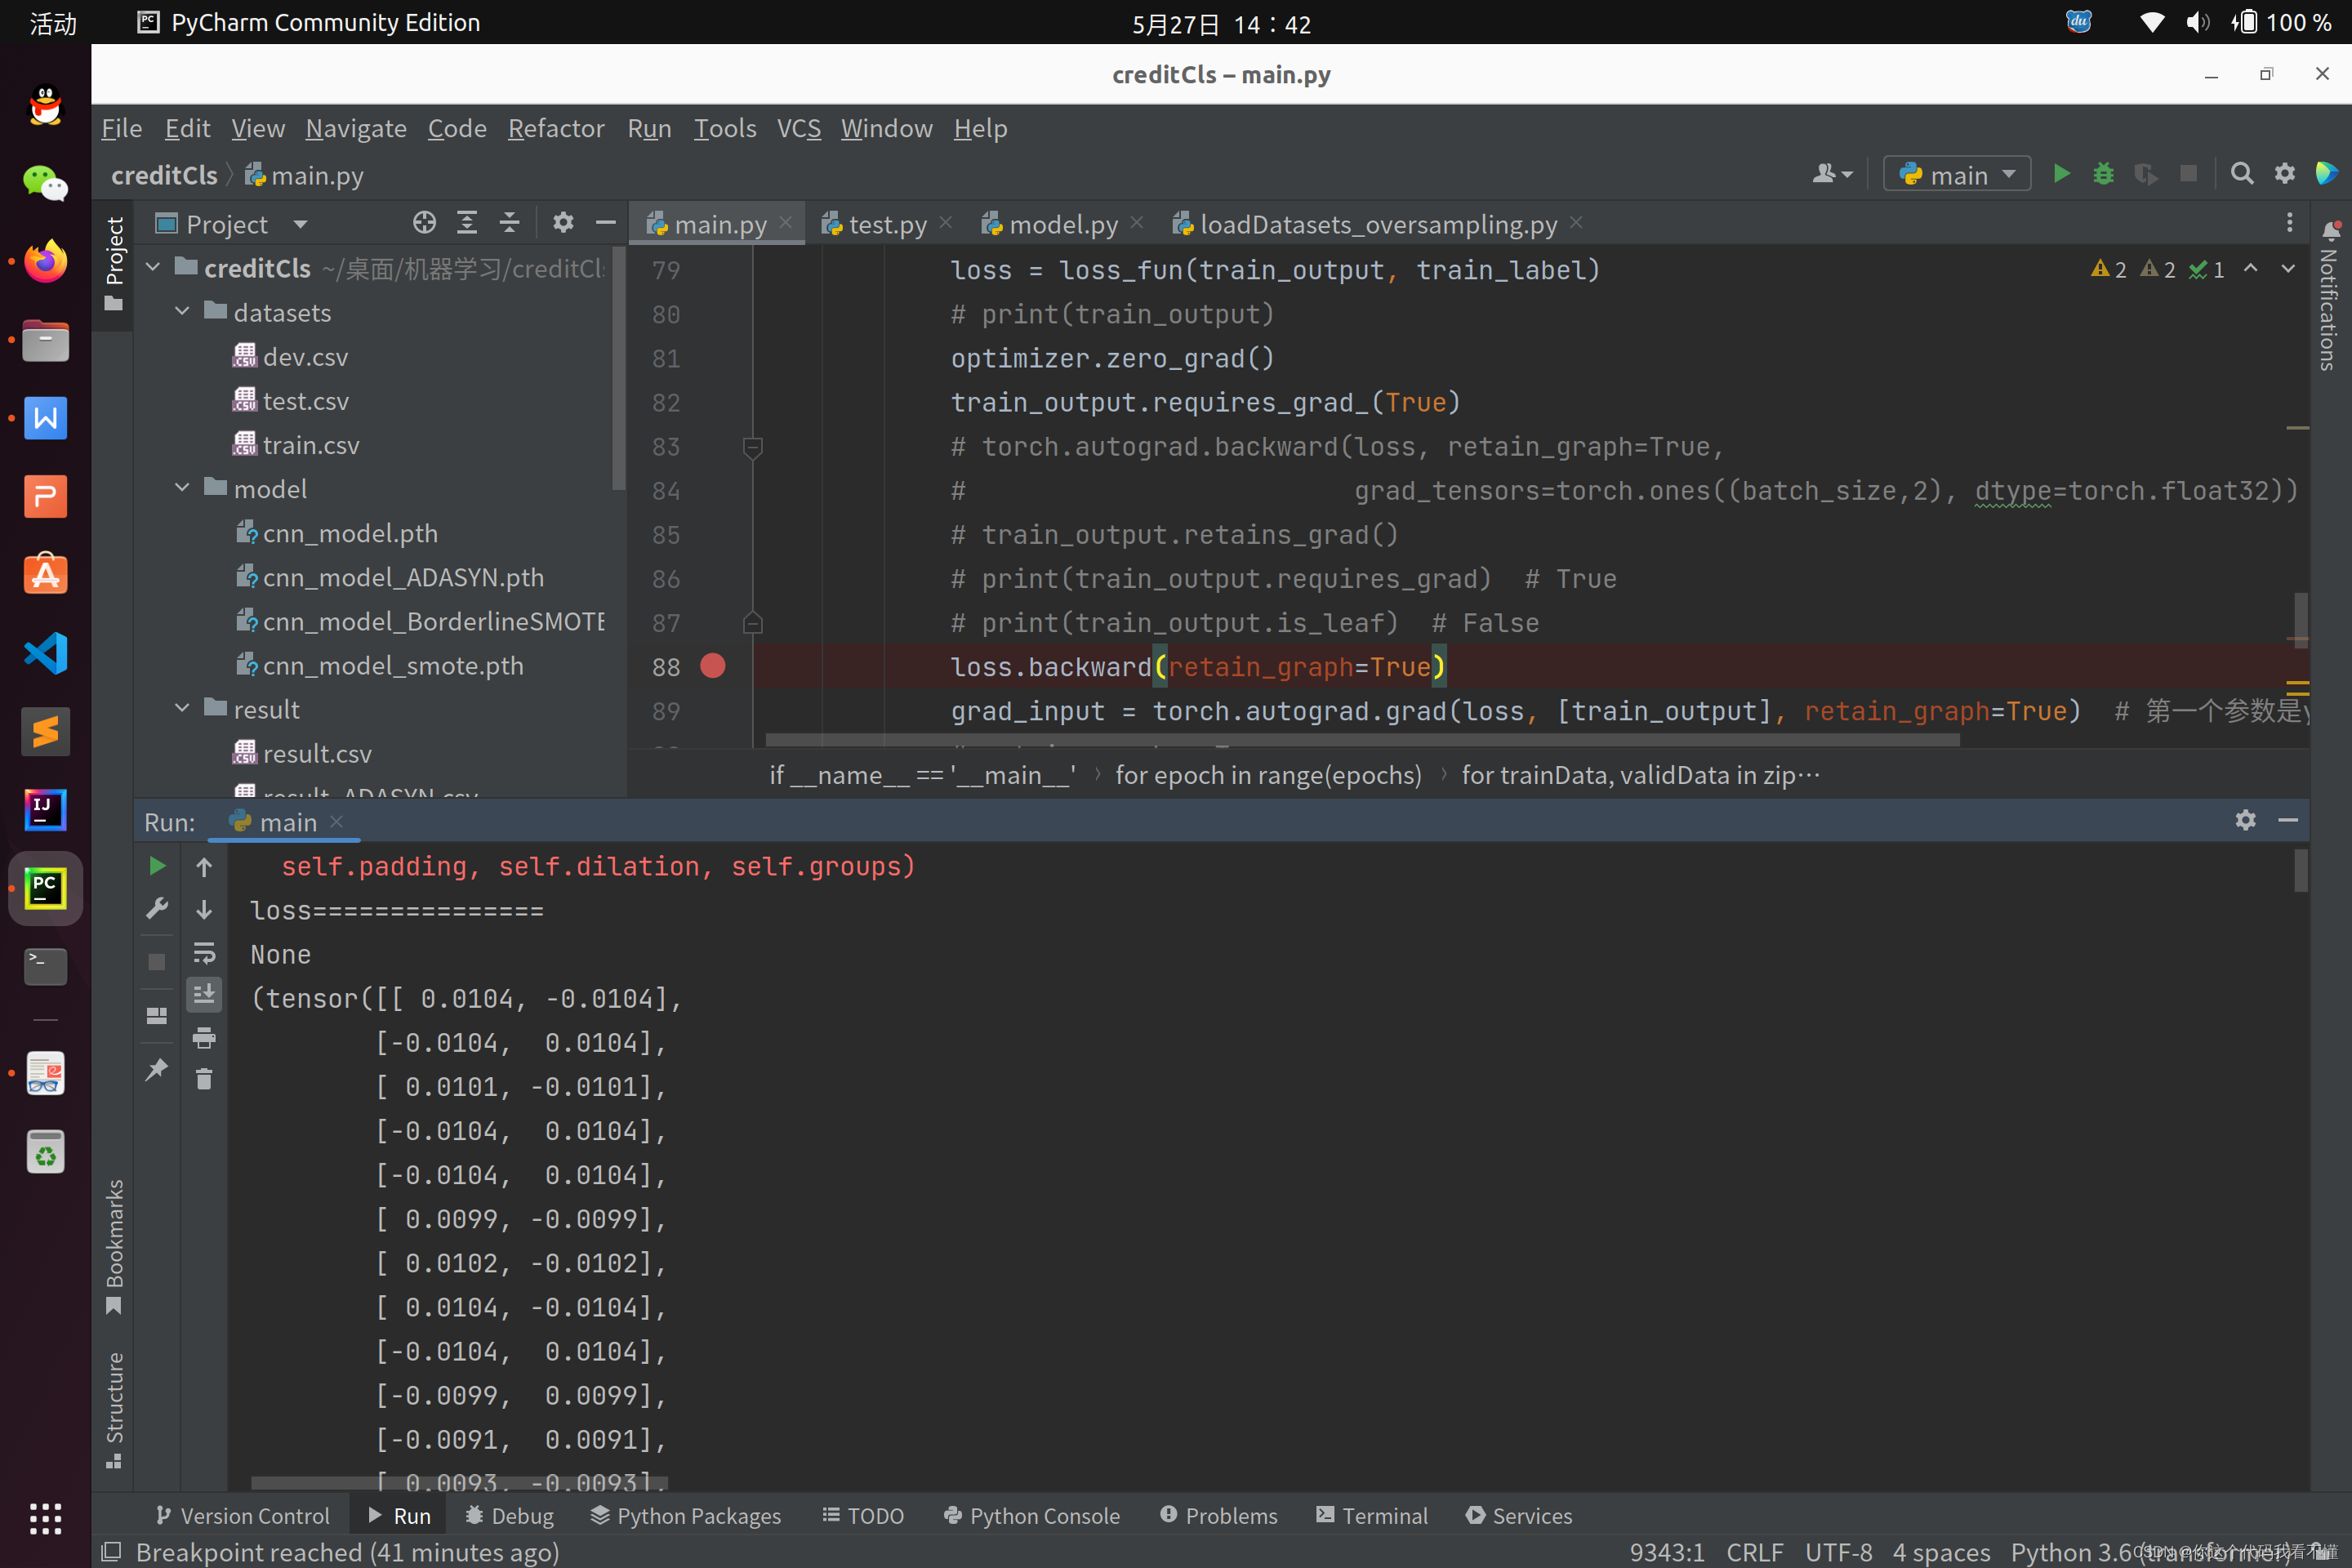Screen dimensions: 2352x1568
Task: Select opened file target icon in Project panel
Action: pos(424,223)
